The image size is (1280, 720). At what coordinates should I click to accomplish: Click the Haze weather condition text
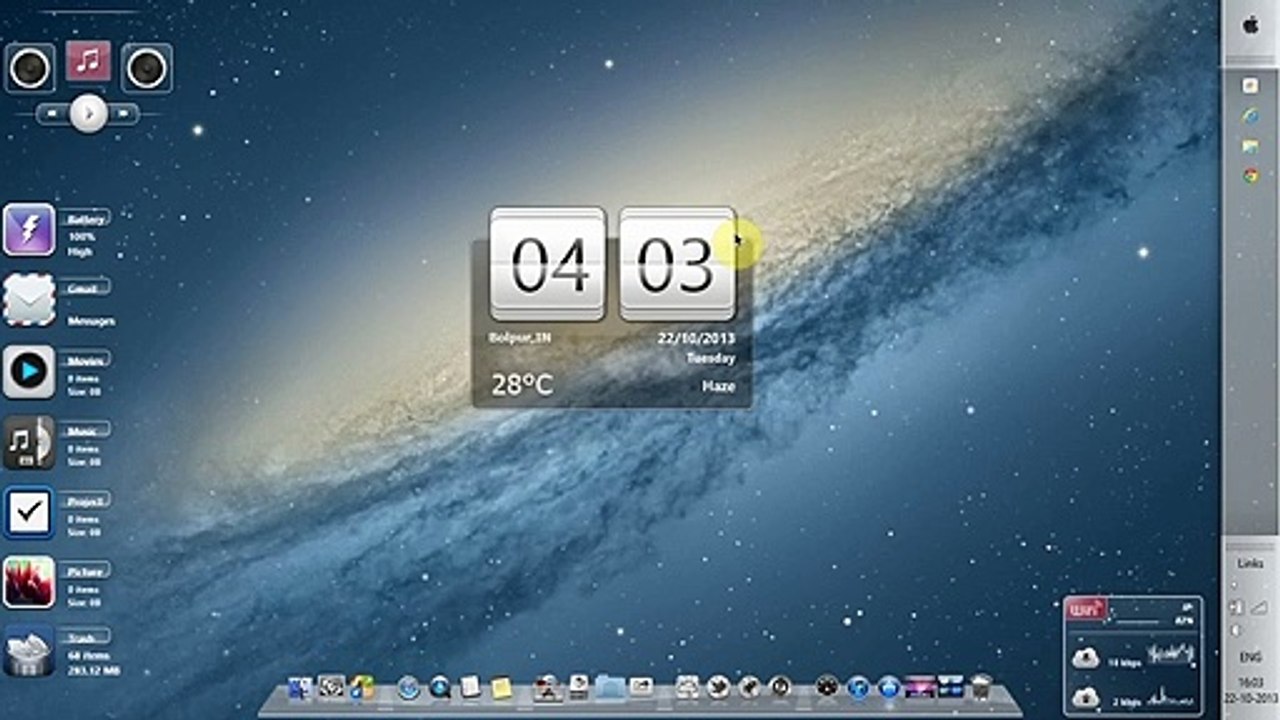pyautogui.click(x=718, y=386)
